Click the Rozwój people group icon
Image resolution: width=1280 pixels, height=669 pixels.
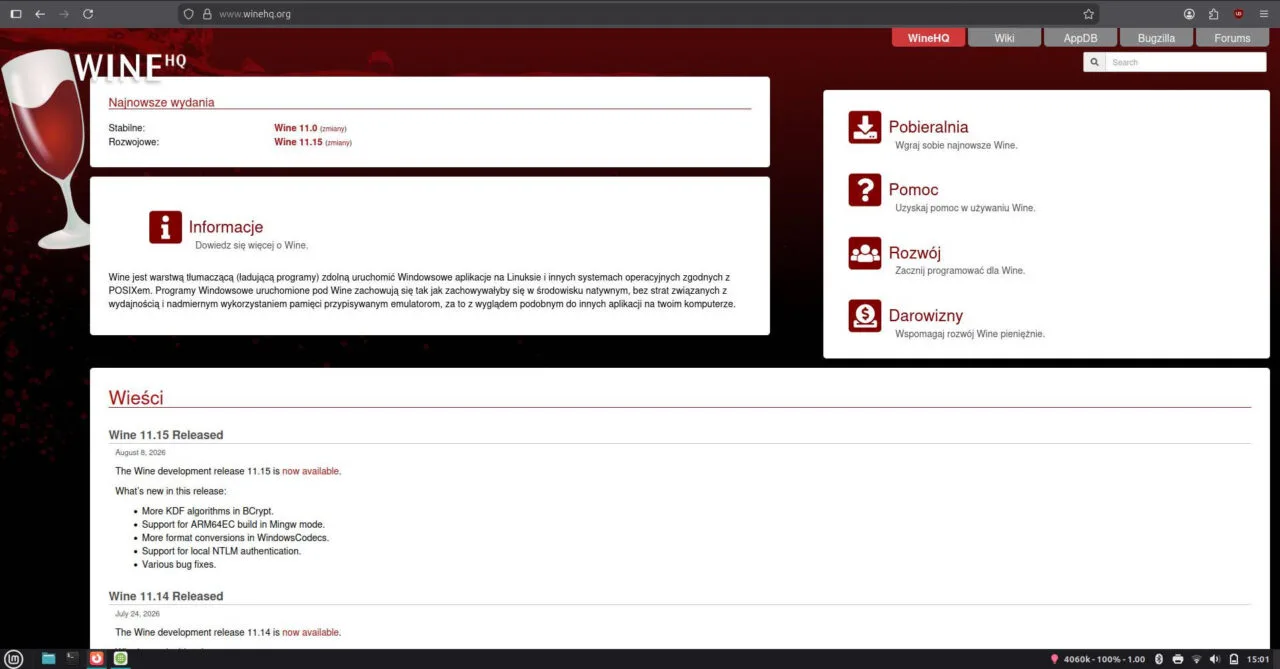click(865, 253)
